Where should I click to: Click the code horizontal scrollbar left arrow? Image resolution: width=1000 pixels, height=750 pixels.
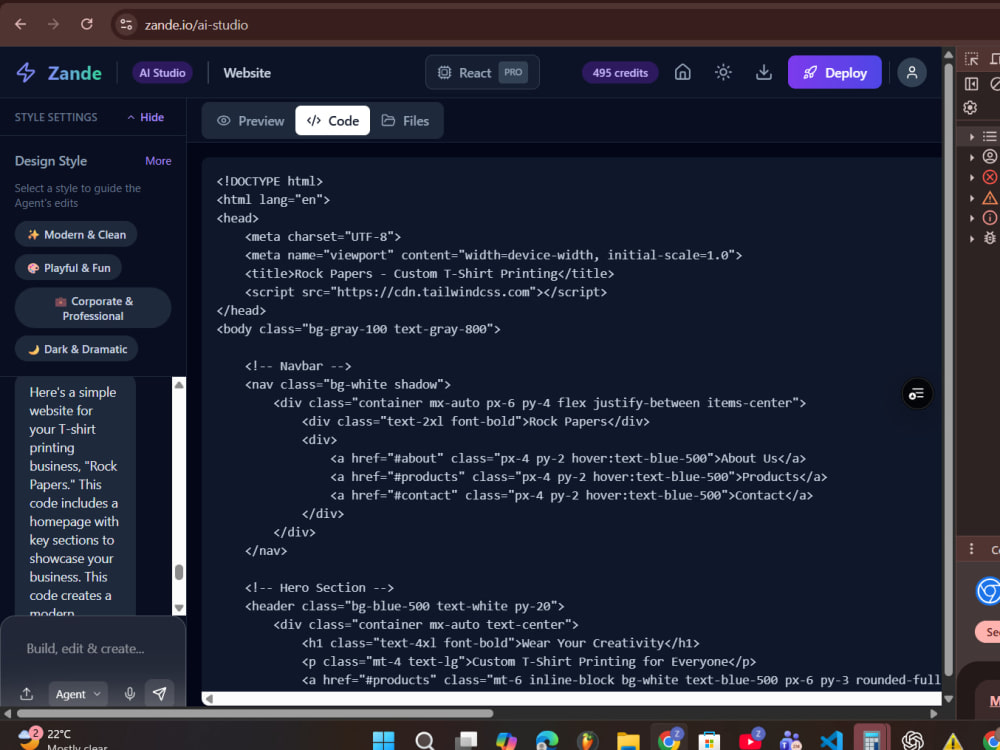[209, 698]
